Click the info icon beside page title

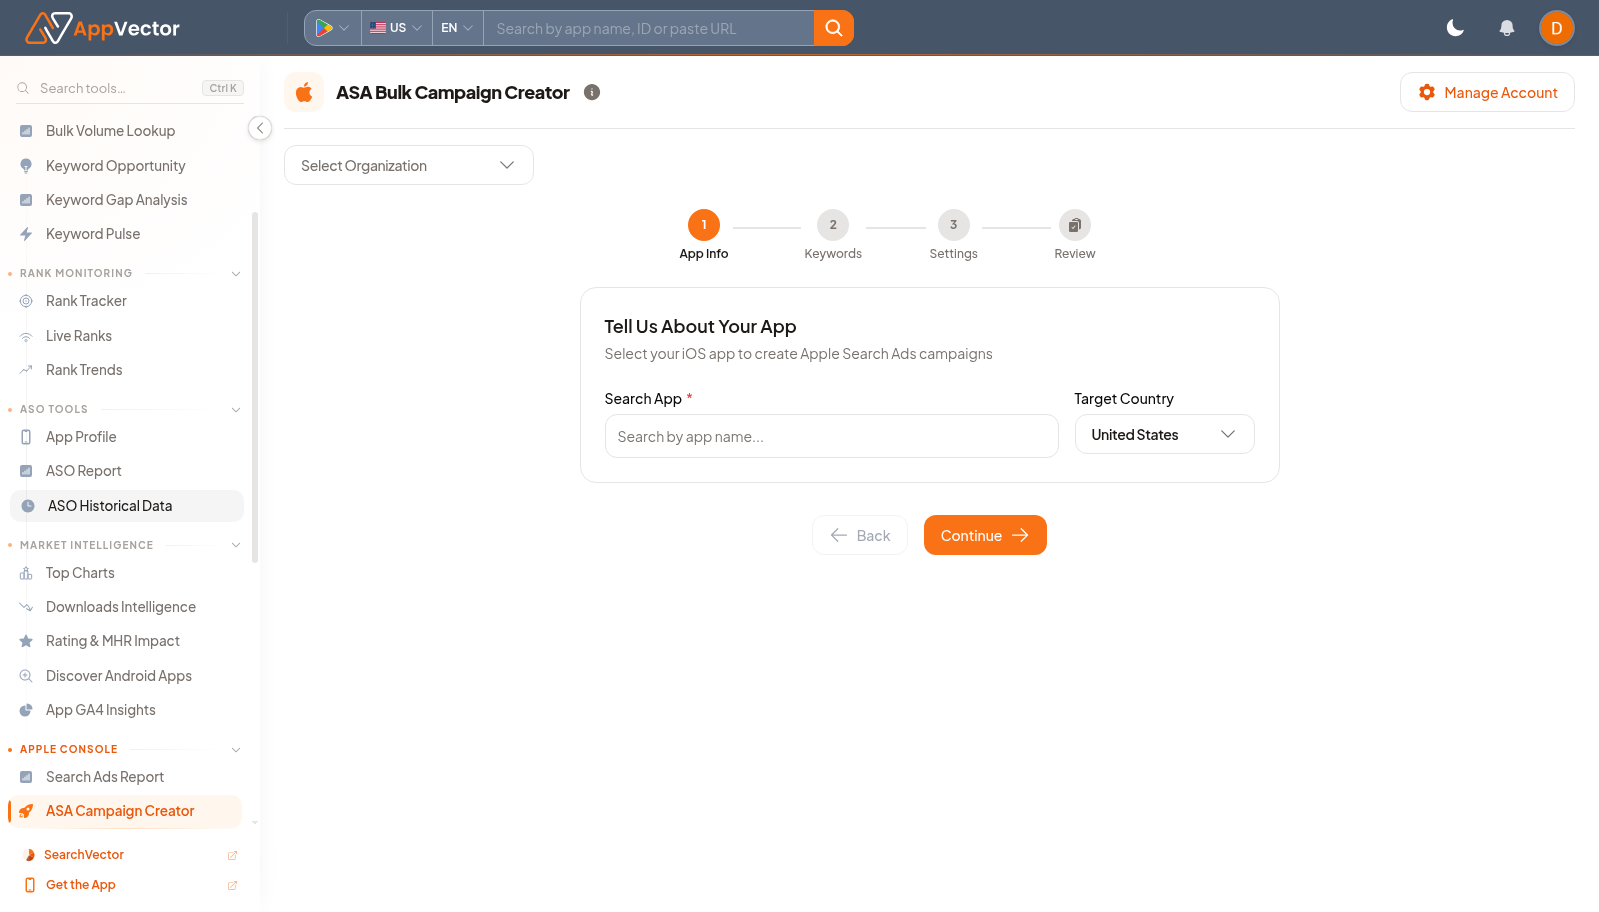(592, 92)
